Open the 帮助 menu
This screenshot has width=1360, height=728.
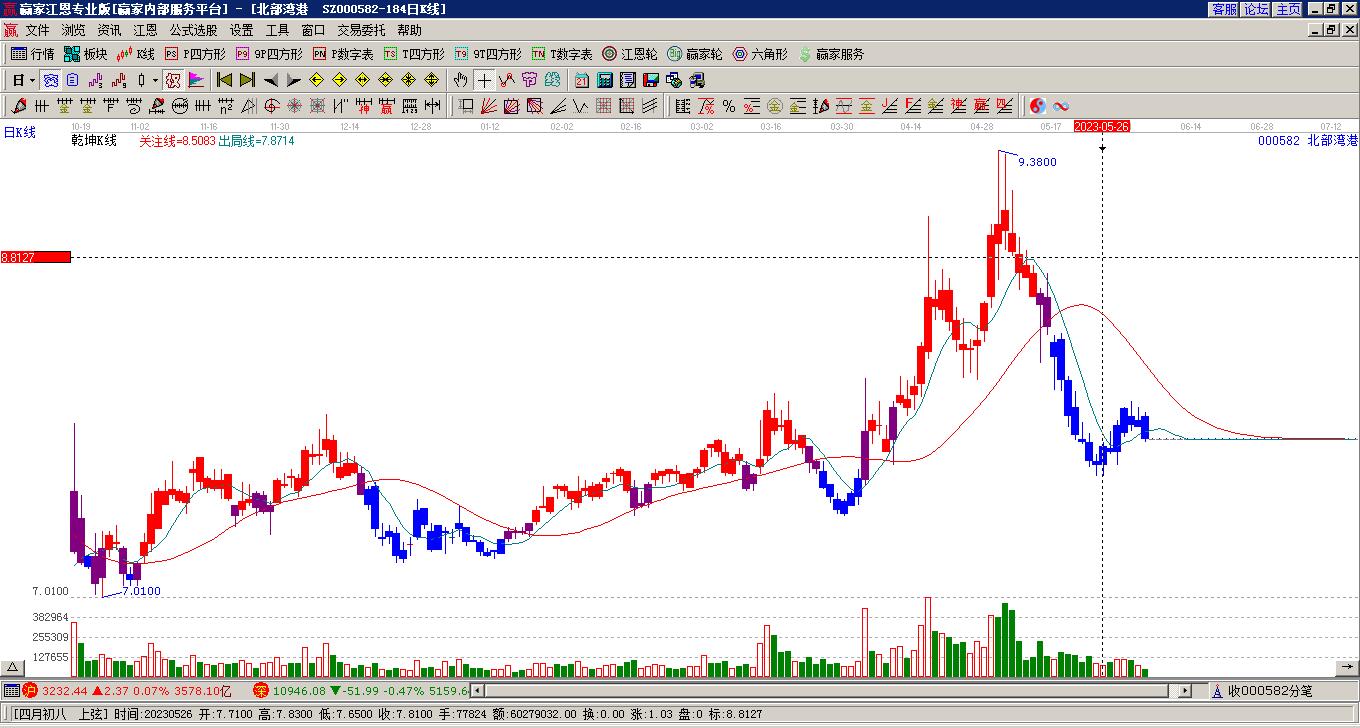click(409, 31)
